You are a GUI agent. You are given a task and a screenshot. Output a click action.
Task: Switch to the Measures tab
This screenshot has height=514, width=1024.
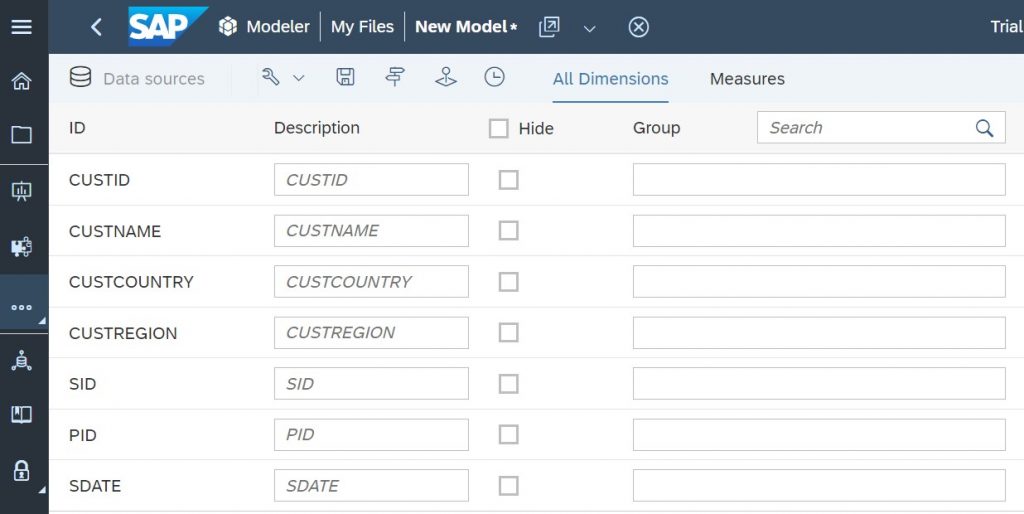tap(747, 78)
